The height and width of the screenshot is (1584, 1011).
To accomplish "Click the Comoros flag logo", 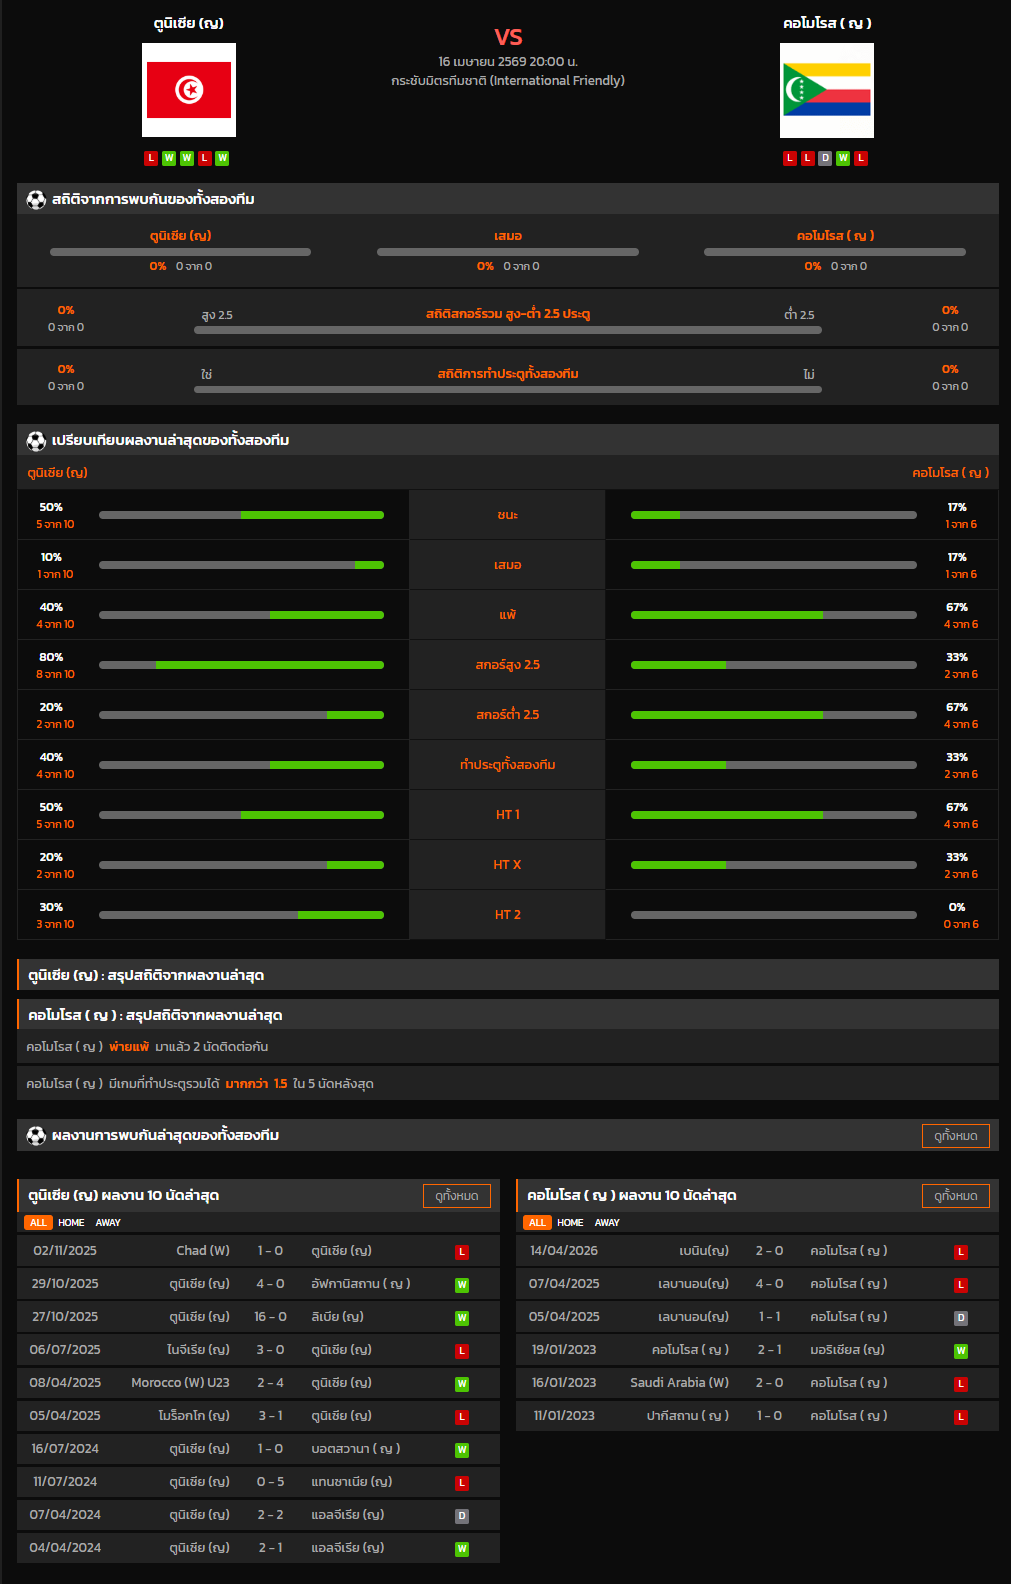I will pyautogui.click(x=826, y=90).
